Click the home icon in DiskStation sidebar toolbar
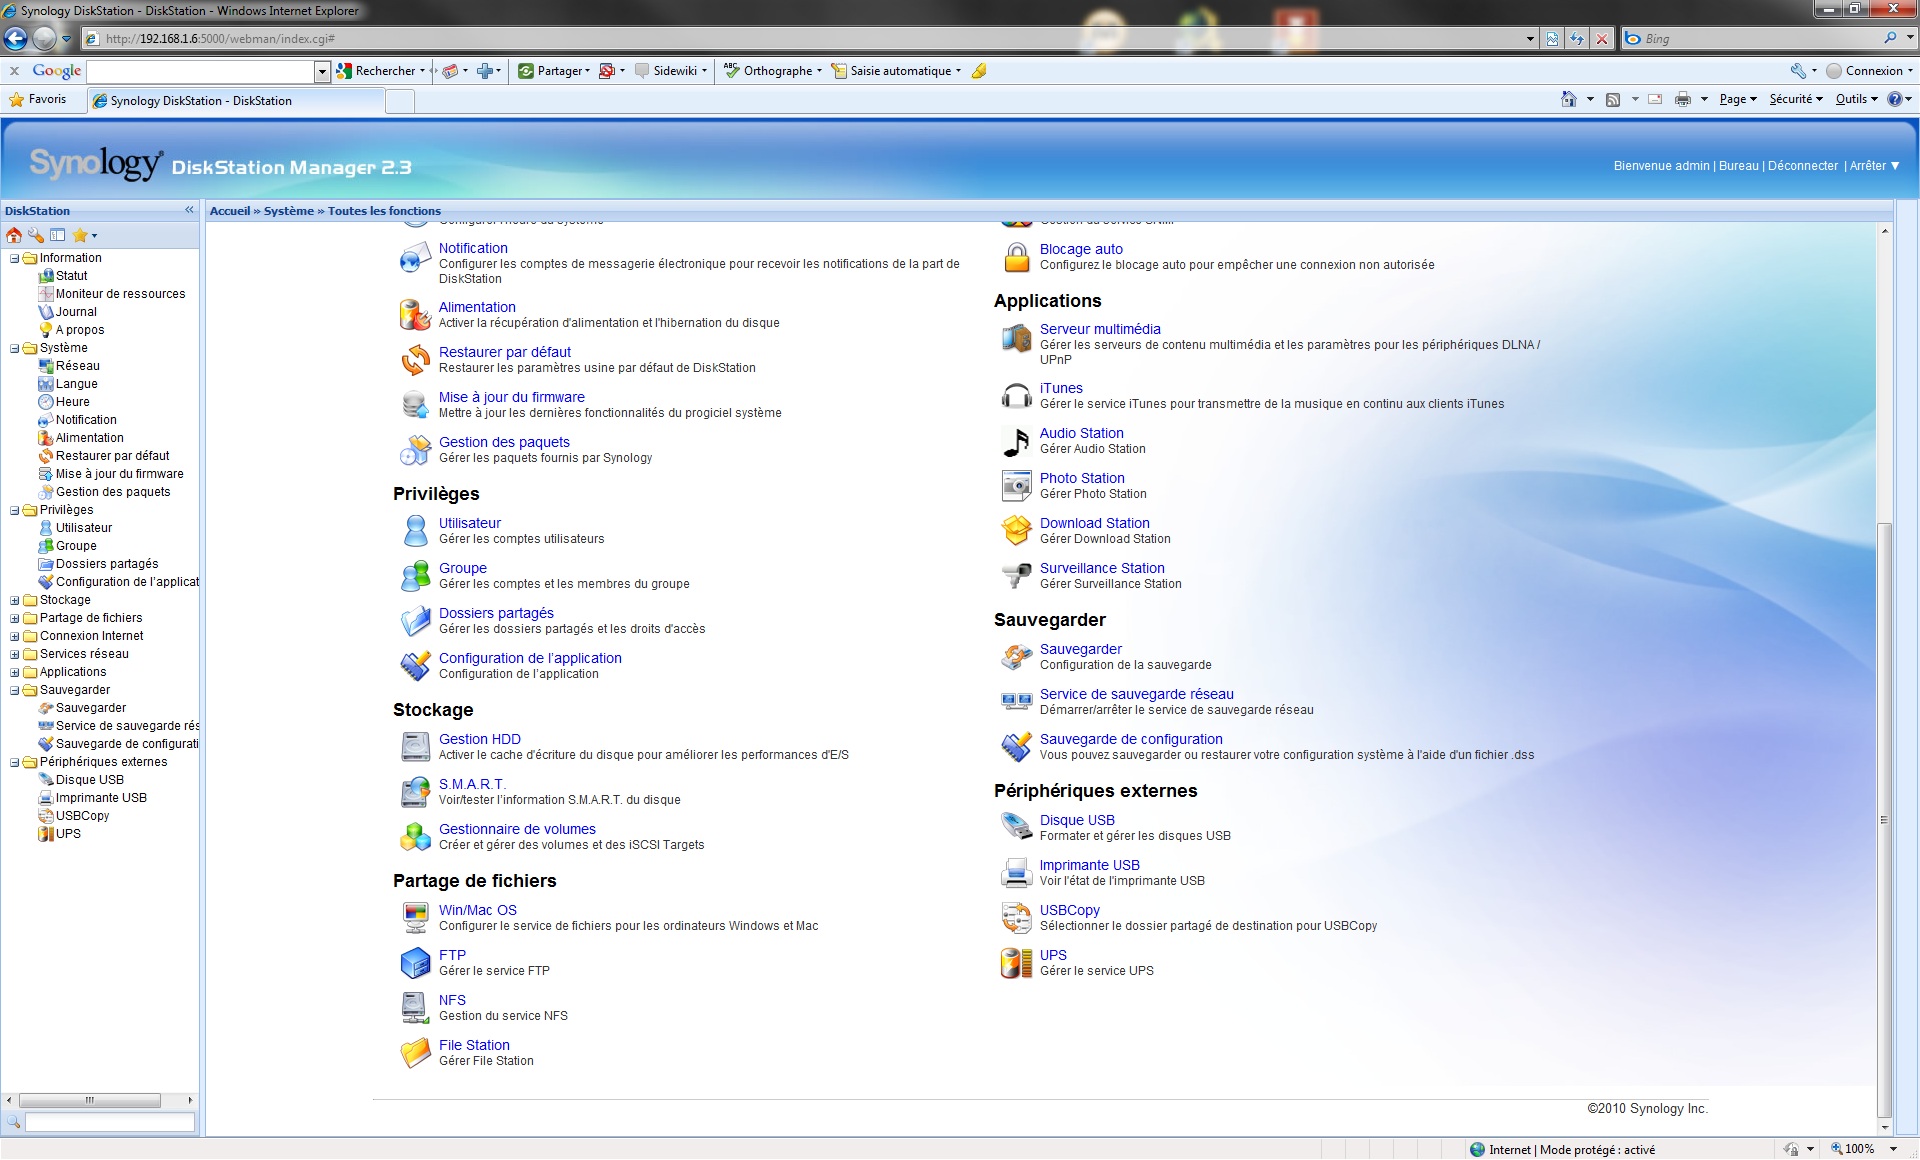 coord(14,235)
